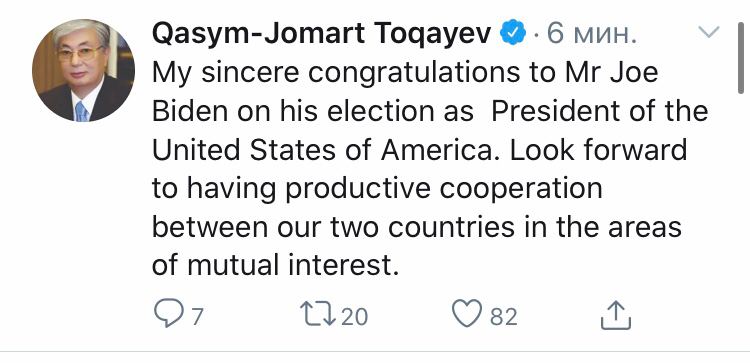Click the 'Look forward' phrase in tweet
Viewport: 750px width, 363px height.
coord(598,150)
